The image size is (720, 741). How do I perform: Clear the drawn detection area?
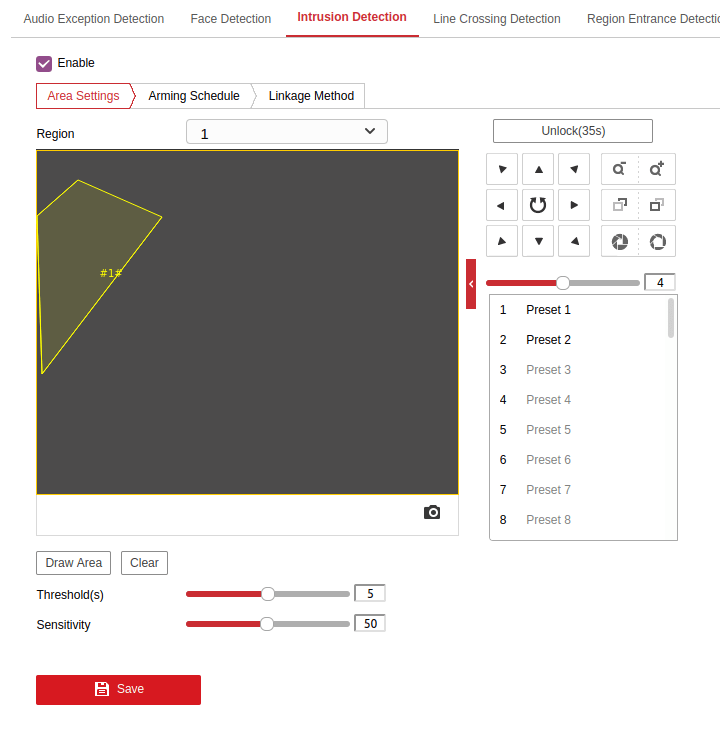coord(145,563)
